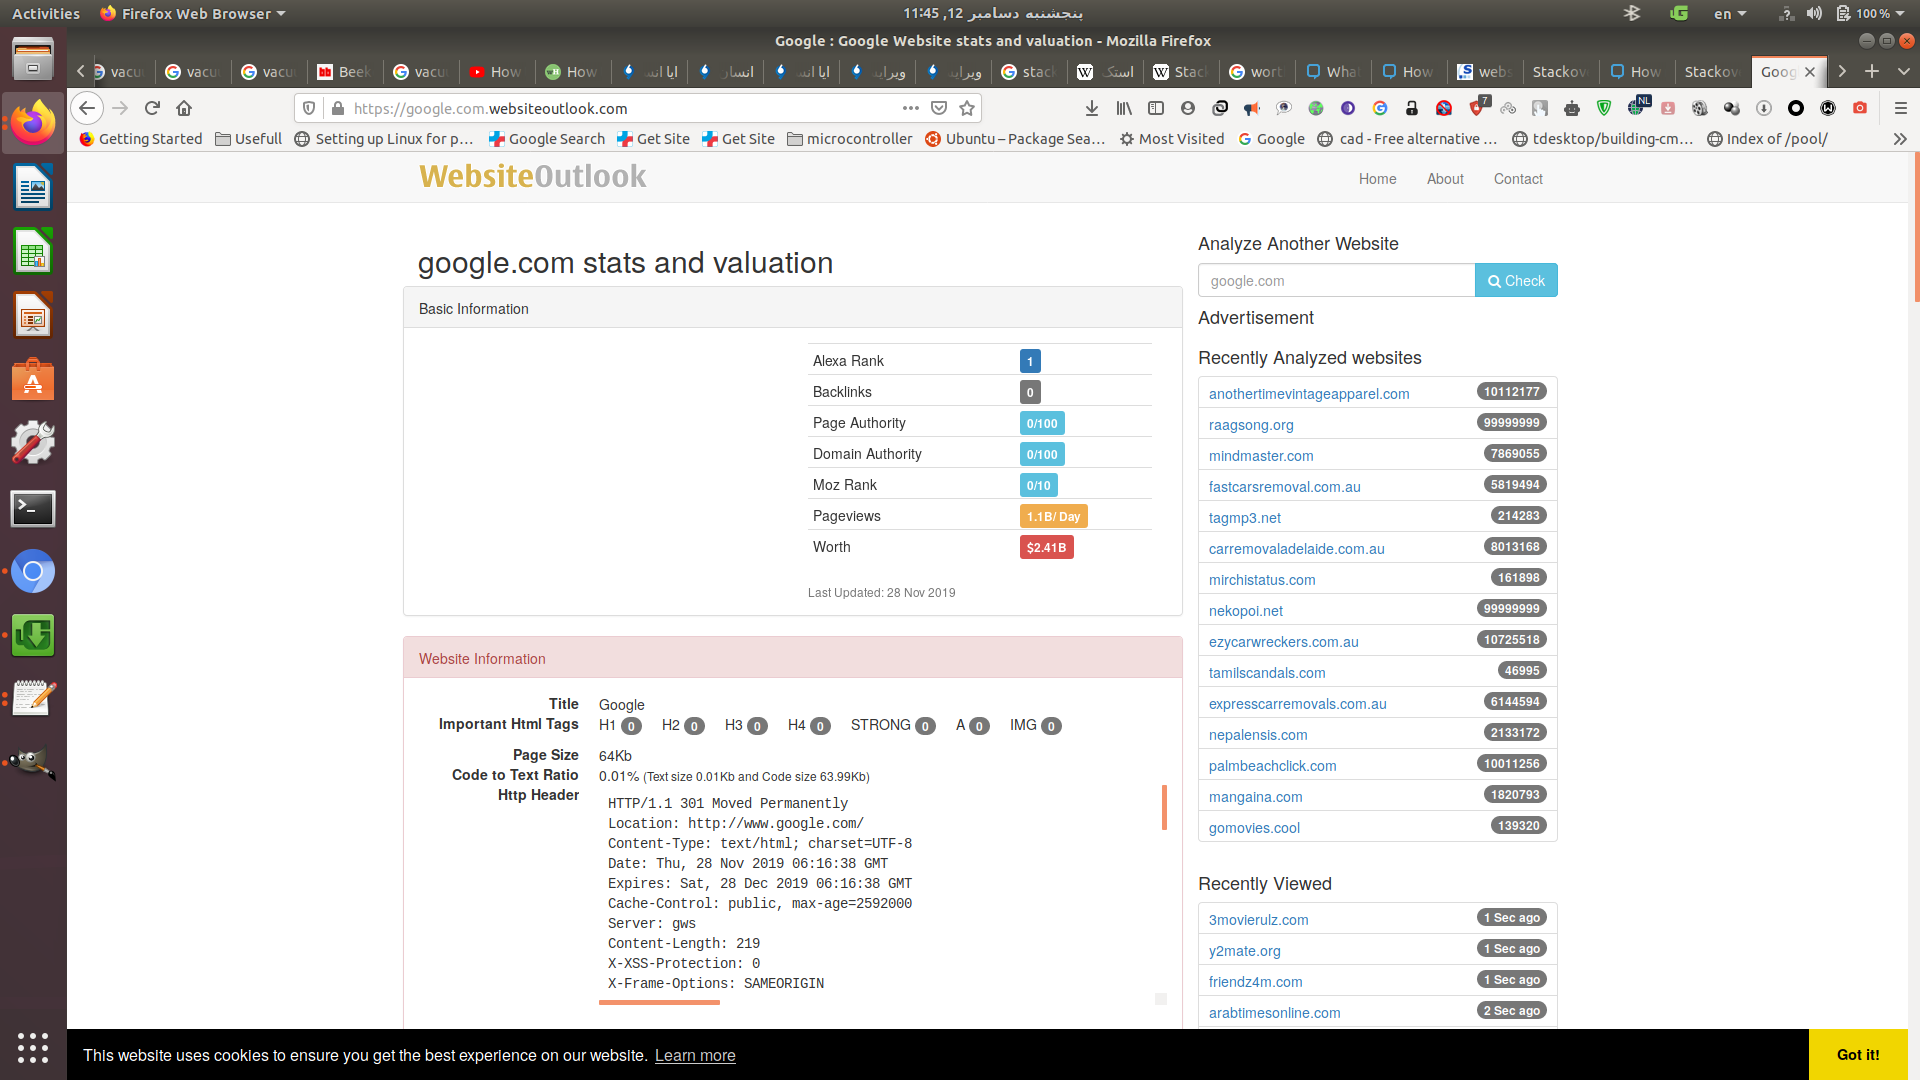The height and width of the screenshot is (1080, 1920).
Task: Open the Downloads arrow in toolbar
Action: pyautogui.click(x=1092, y=108)
